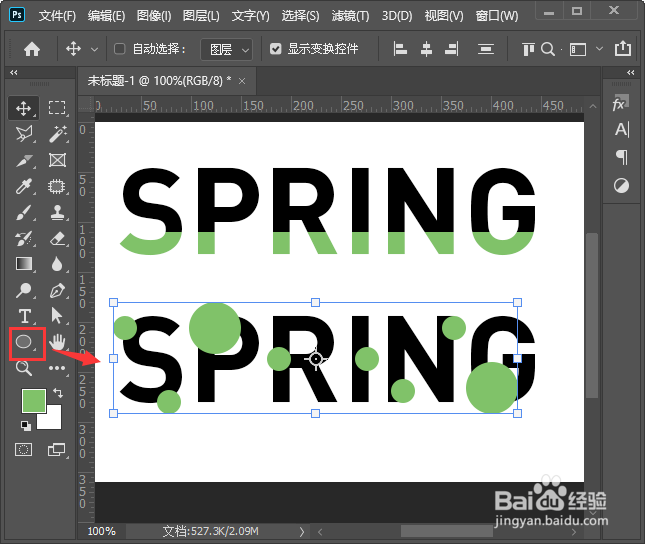Viewport: 645px width, 544px height.
Task: Open the 滤镜(T) menu
Action: [350, 16]
